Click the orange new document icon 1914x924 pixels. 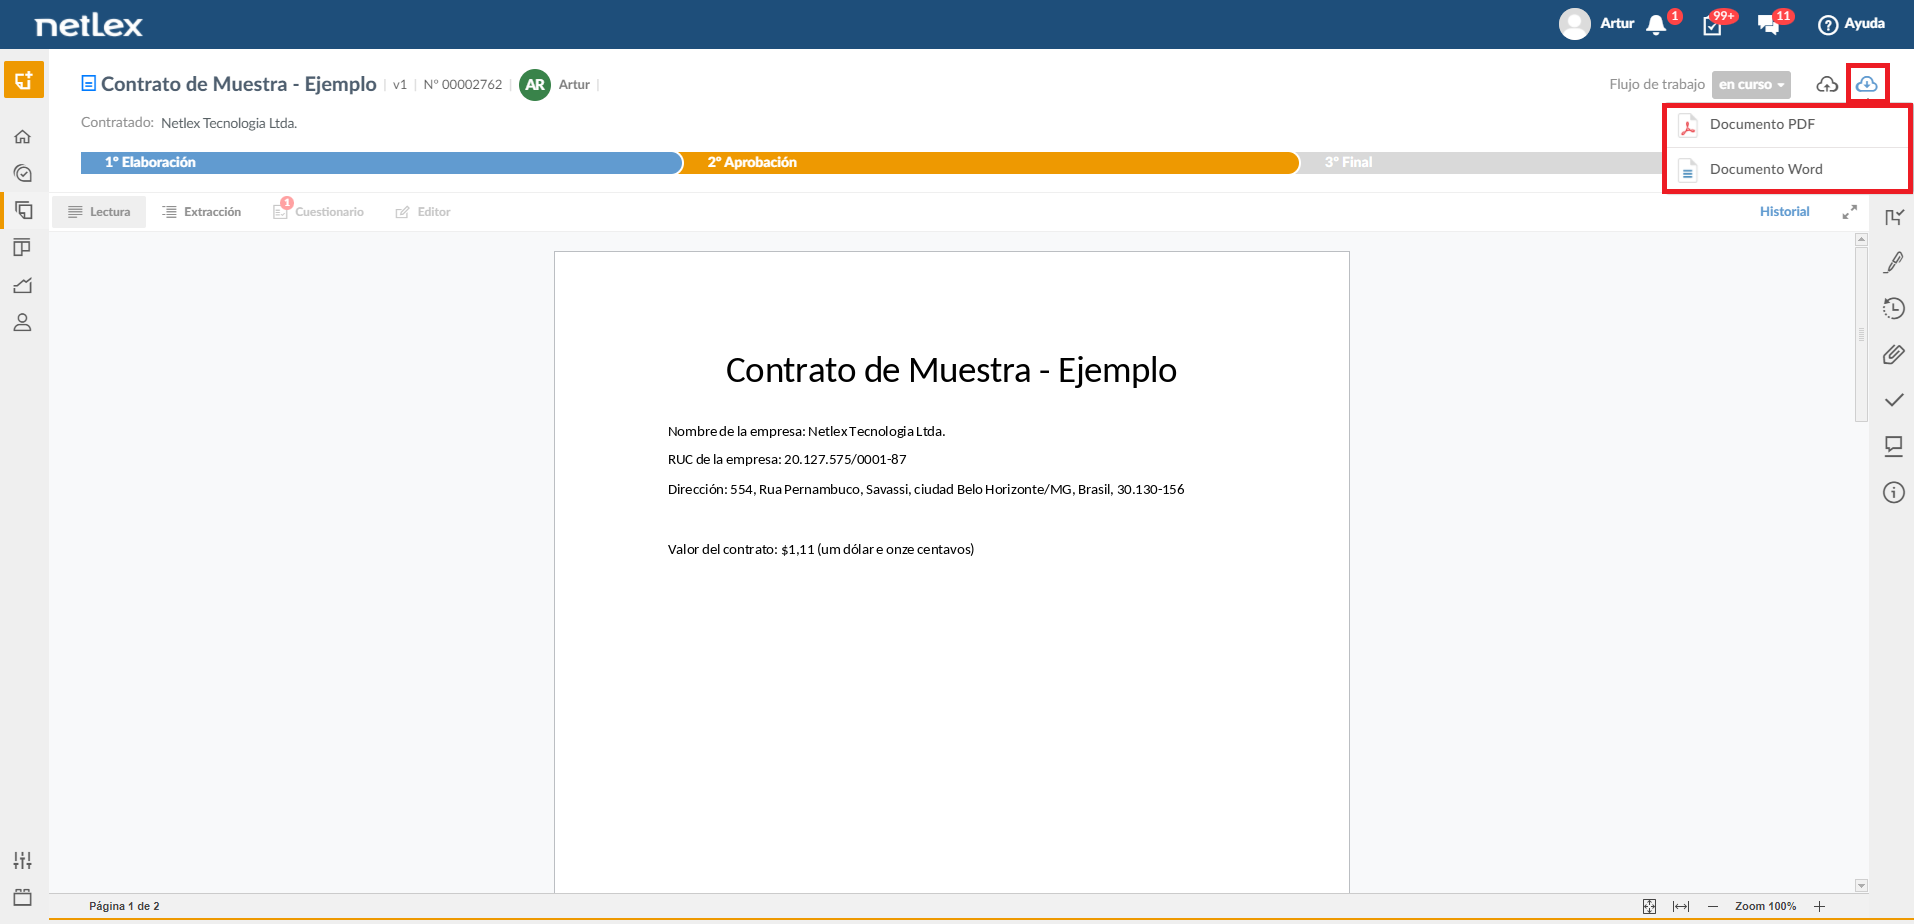point(24,80)
